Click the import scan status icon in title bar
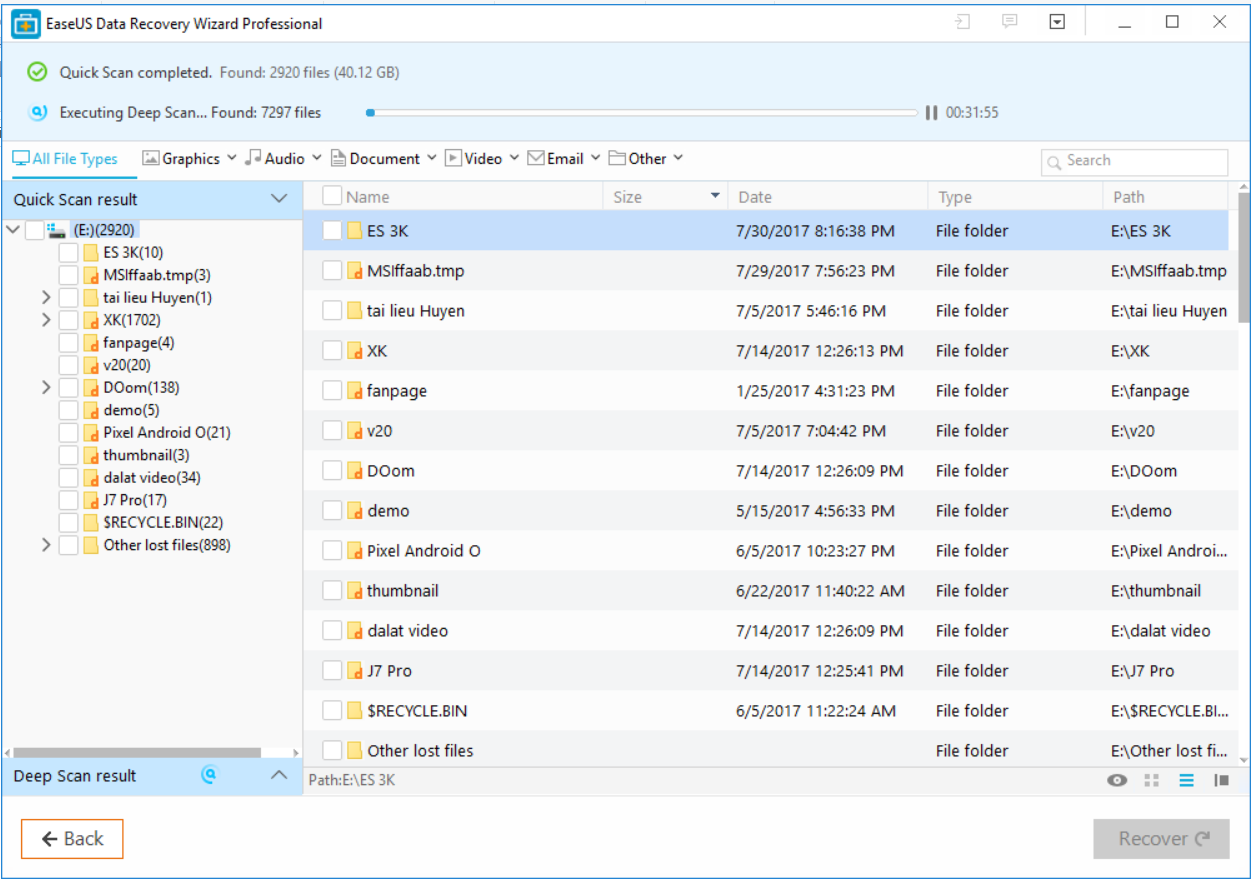The image size is (1251, 879). [963, 22]
